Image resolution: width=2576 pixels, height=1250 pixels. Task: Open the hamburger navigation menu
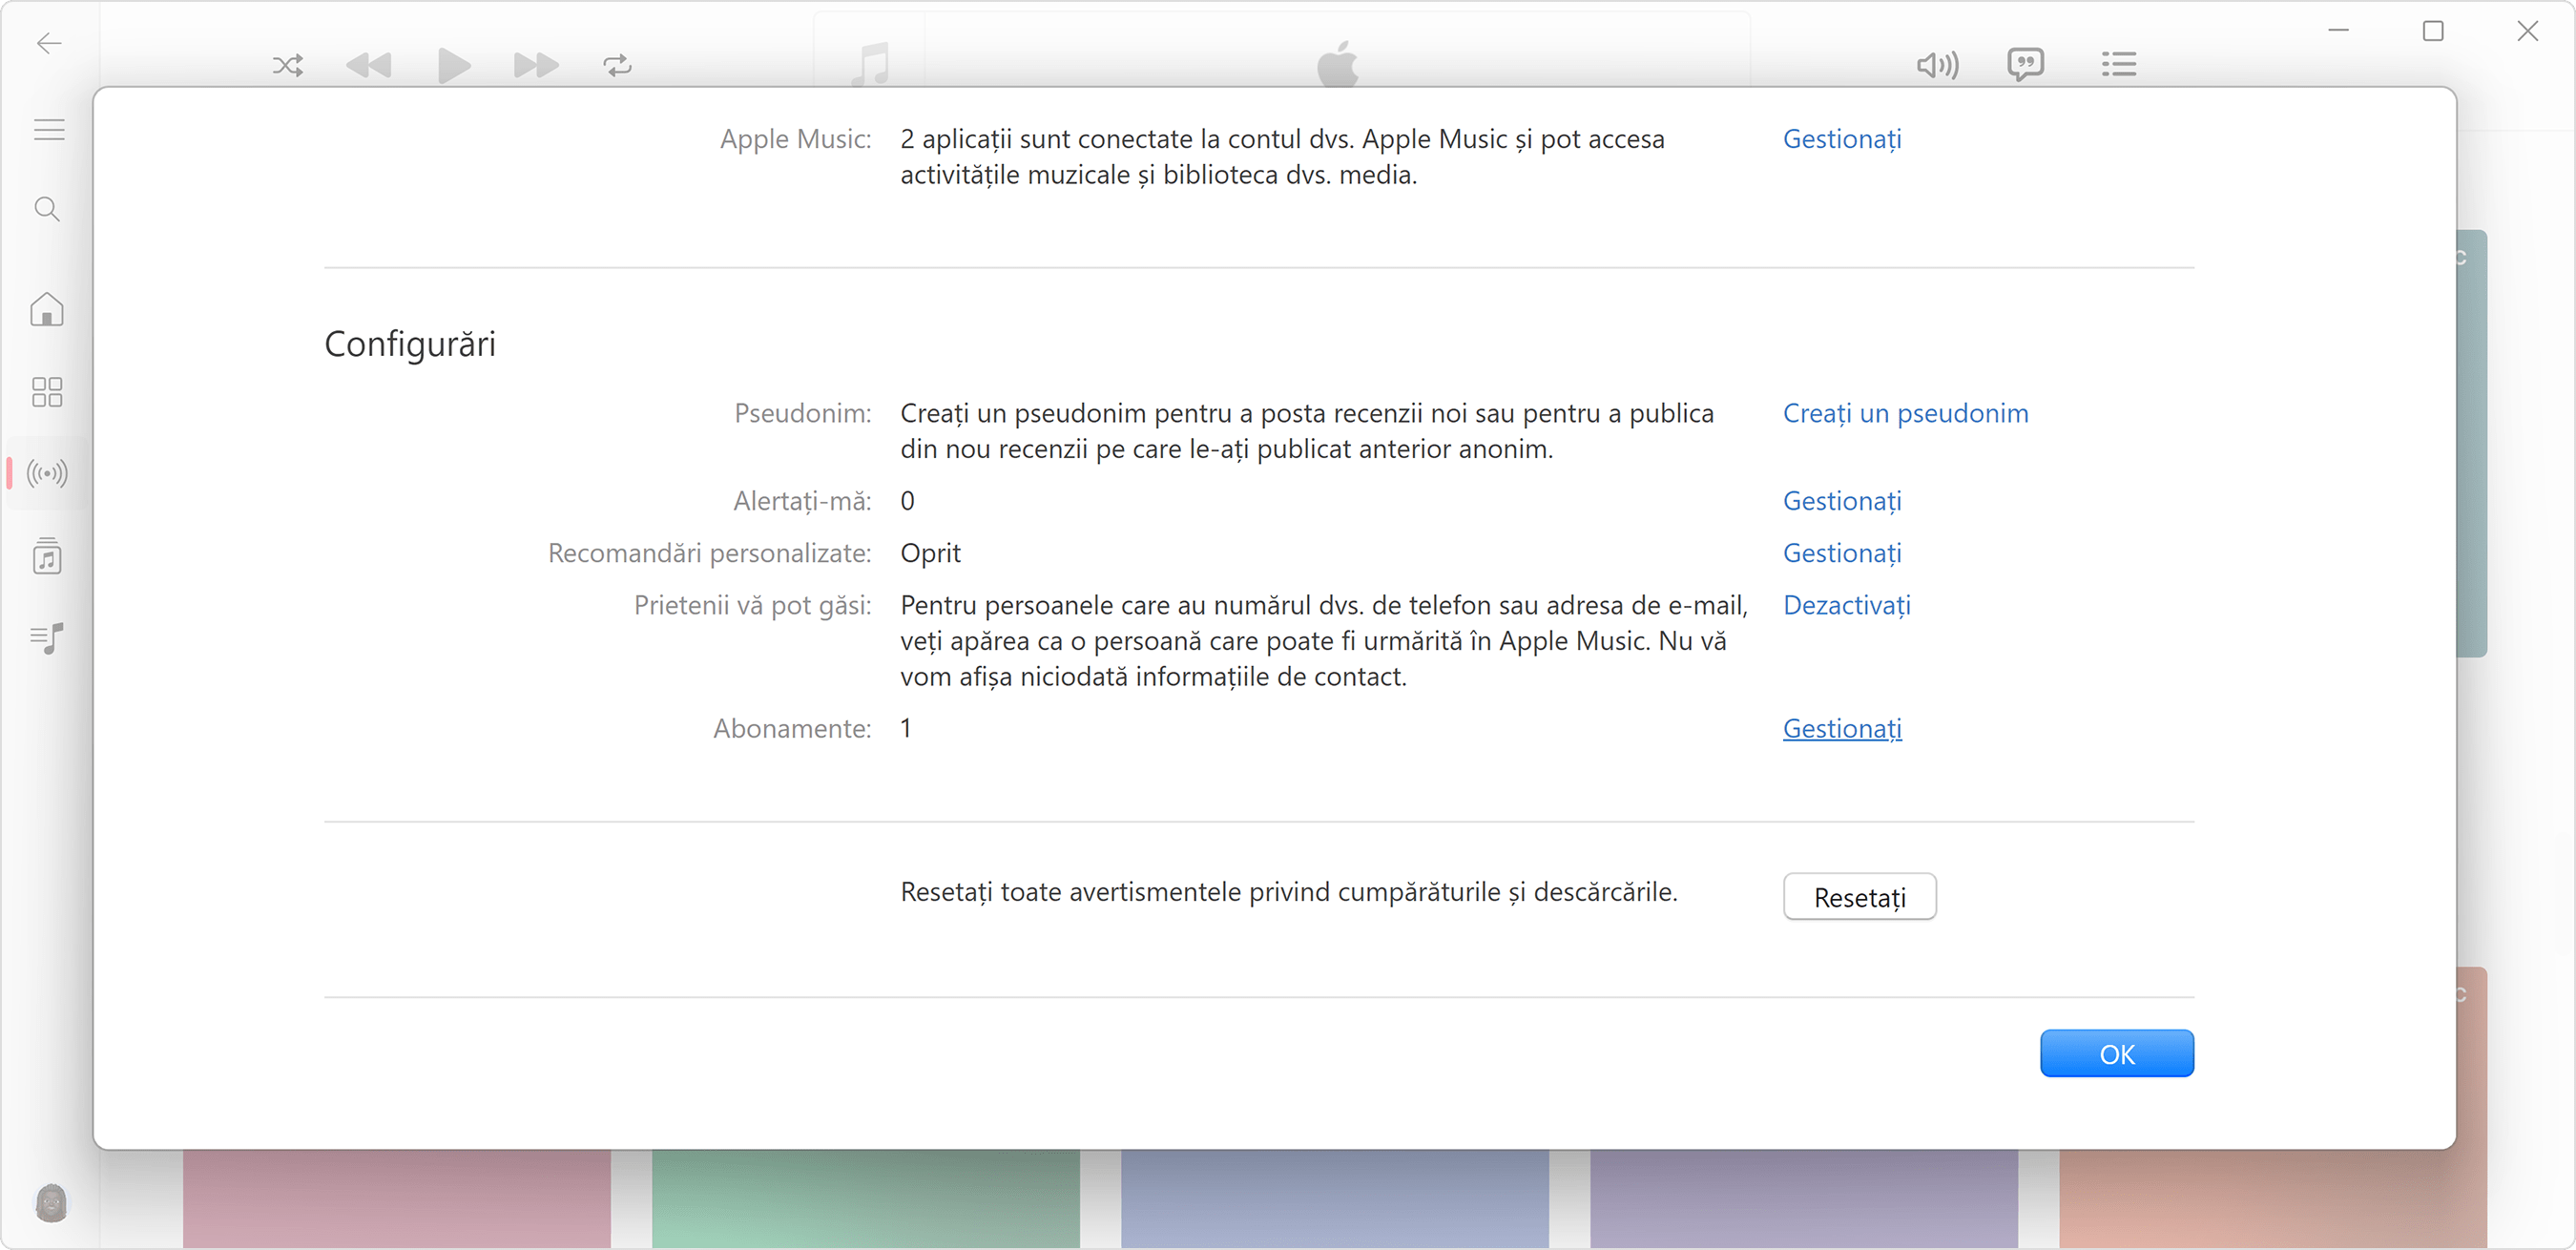click(46, 129)
